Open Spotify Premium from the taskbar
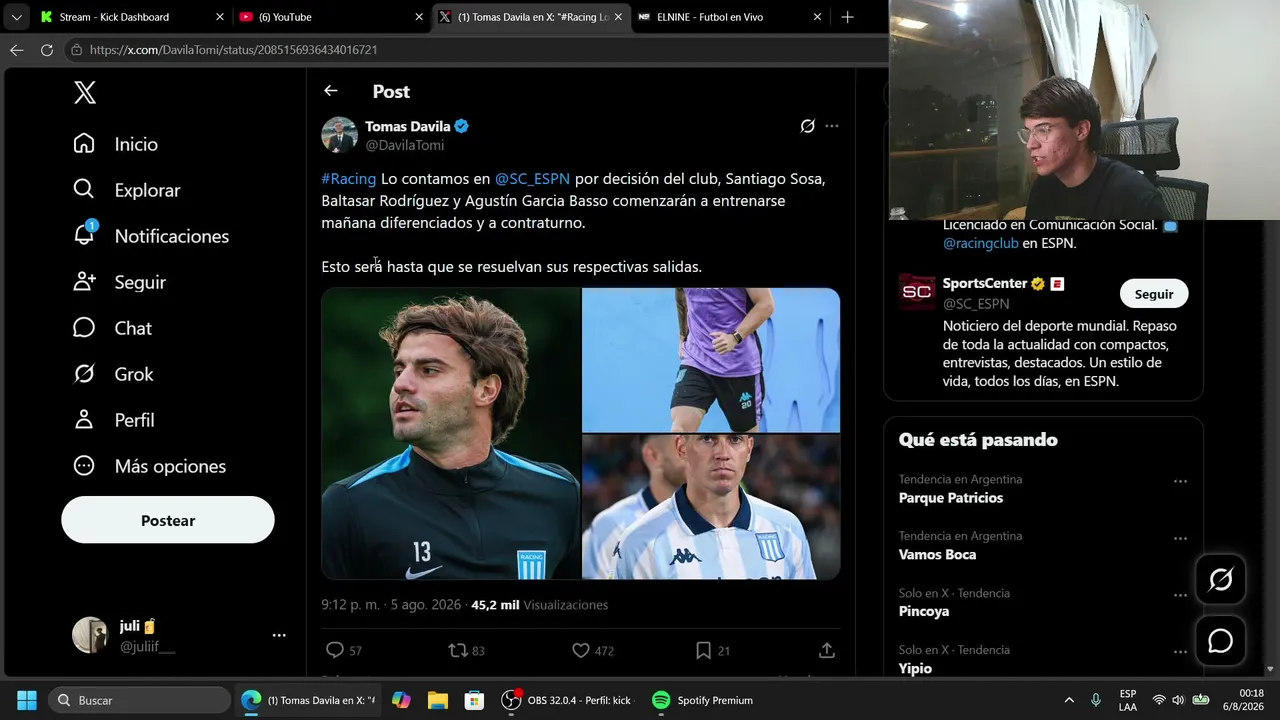 click(x=702, y=700)
